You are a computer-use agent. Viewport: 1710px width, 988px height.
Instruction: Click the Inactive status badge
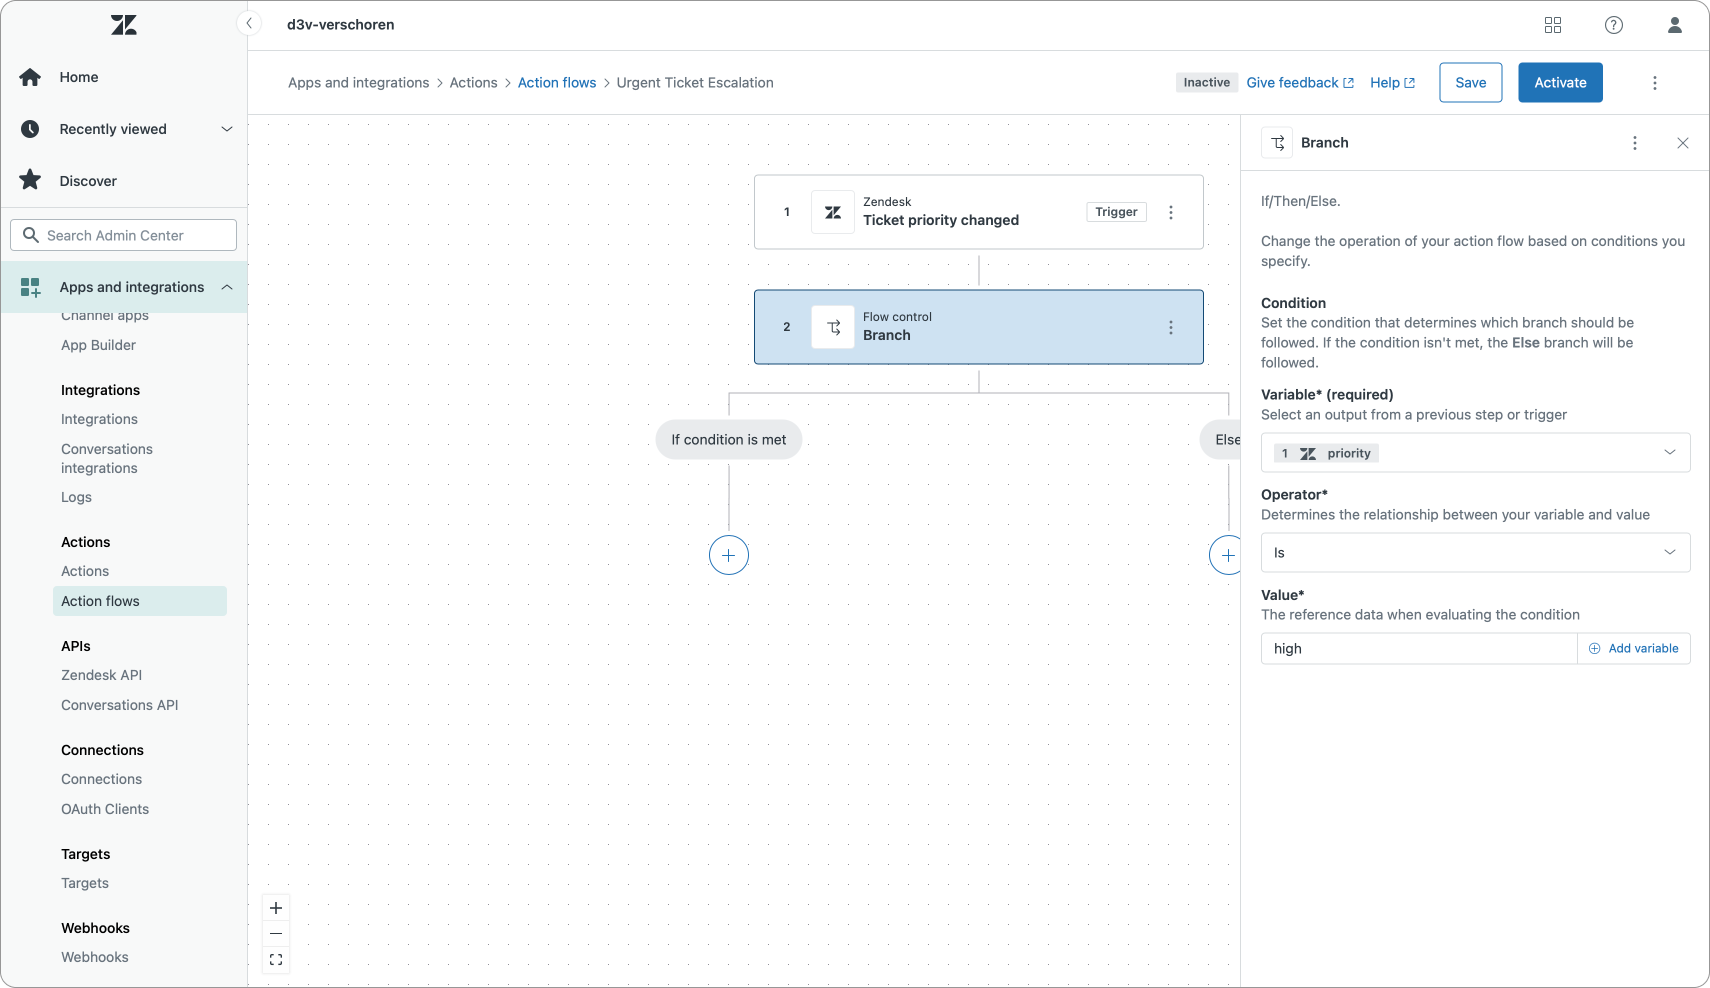1207,83
